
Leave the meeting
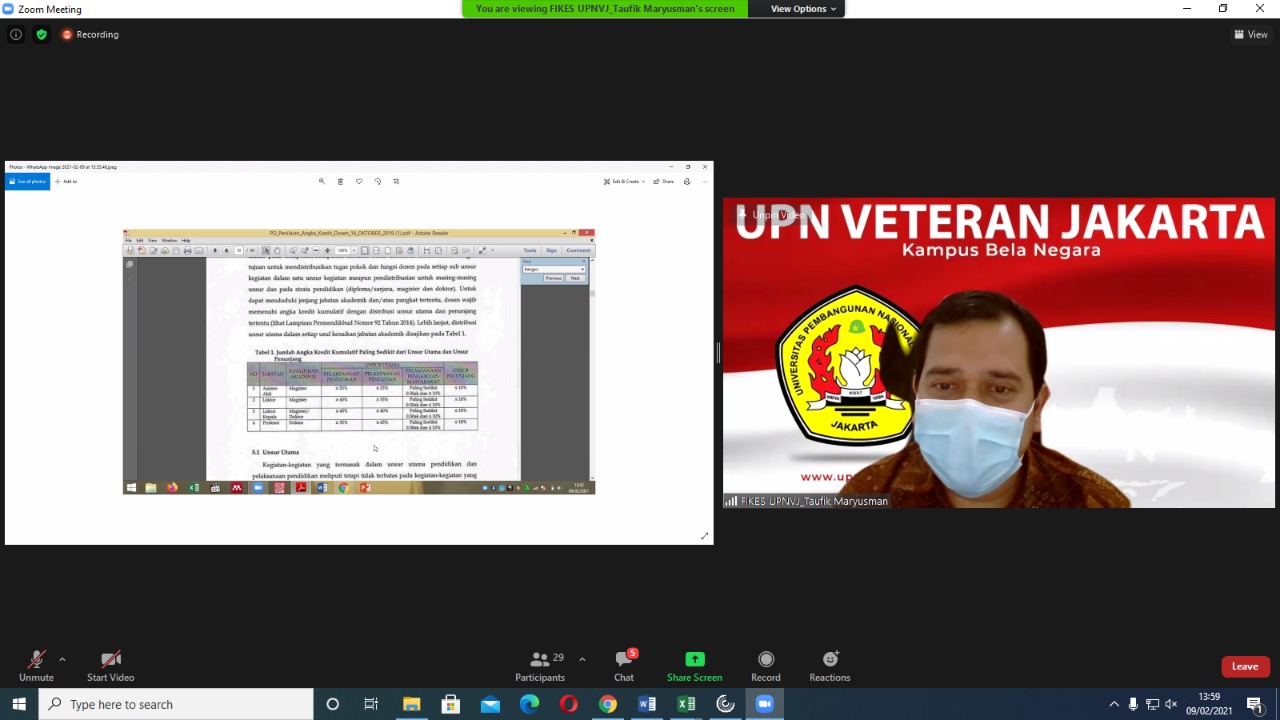[1245, 667]
